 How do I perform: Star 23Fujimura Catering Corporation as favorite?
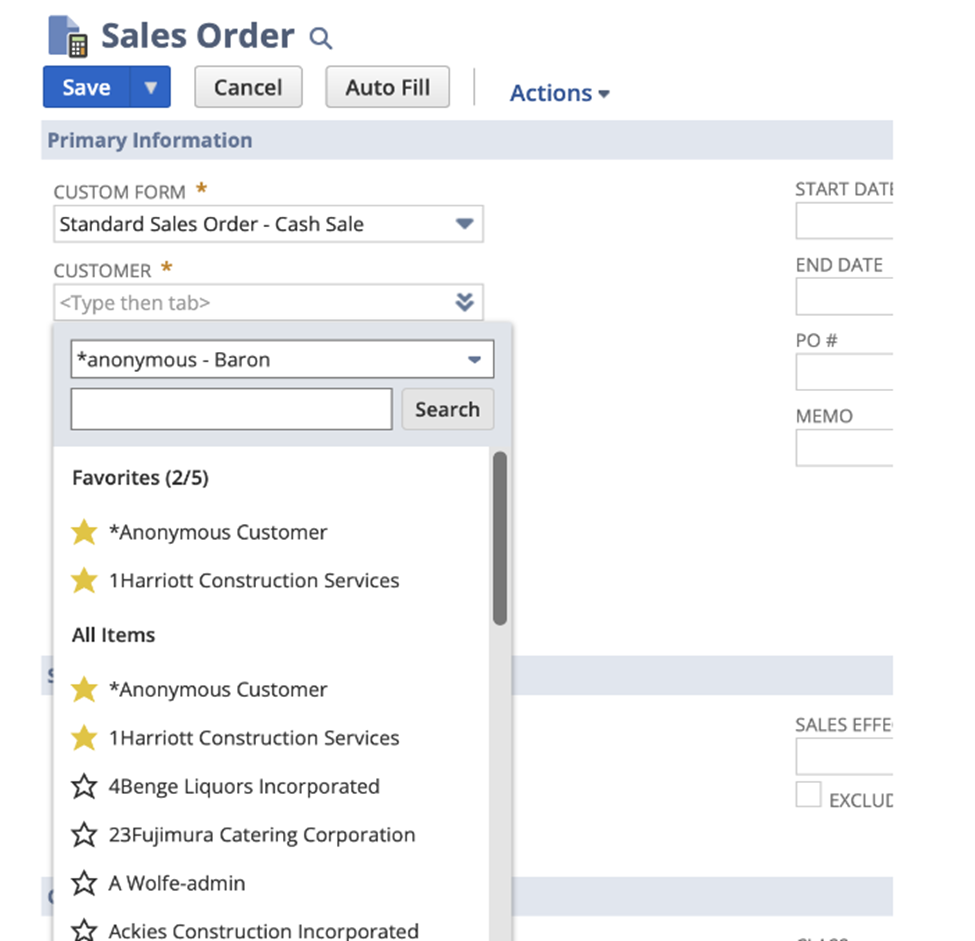(84, 834)
